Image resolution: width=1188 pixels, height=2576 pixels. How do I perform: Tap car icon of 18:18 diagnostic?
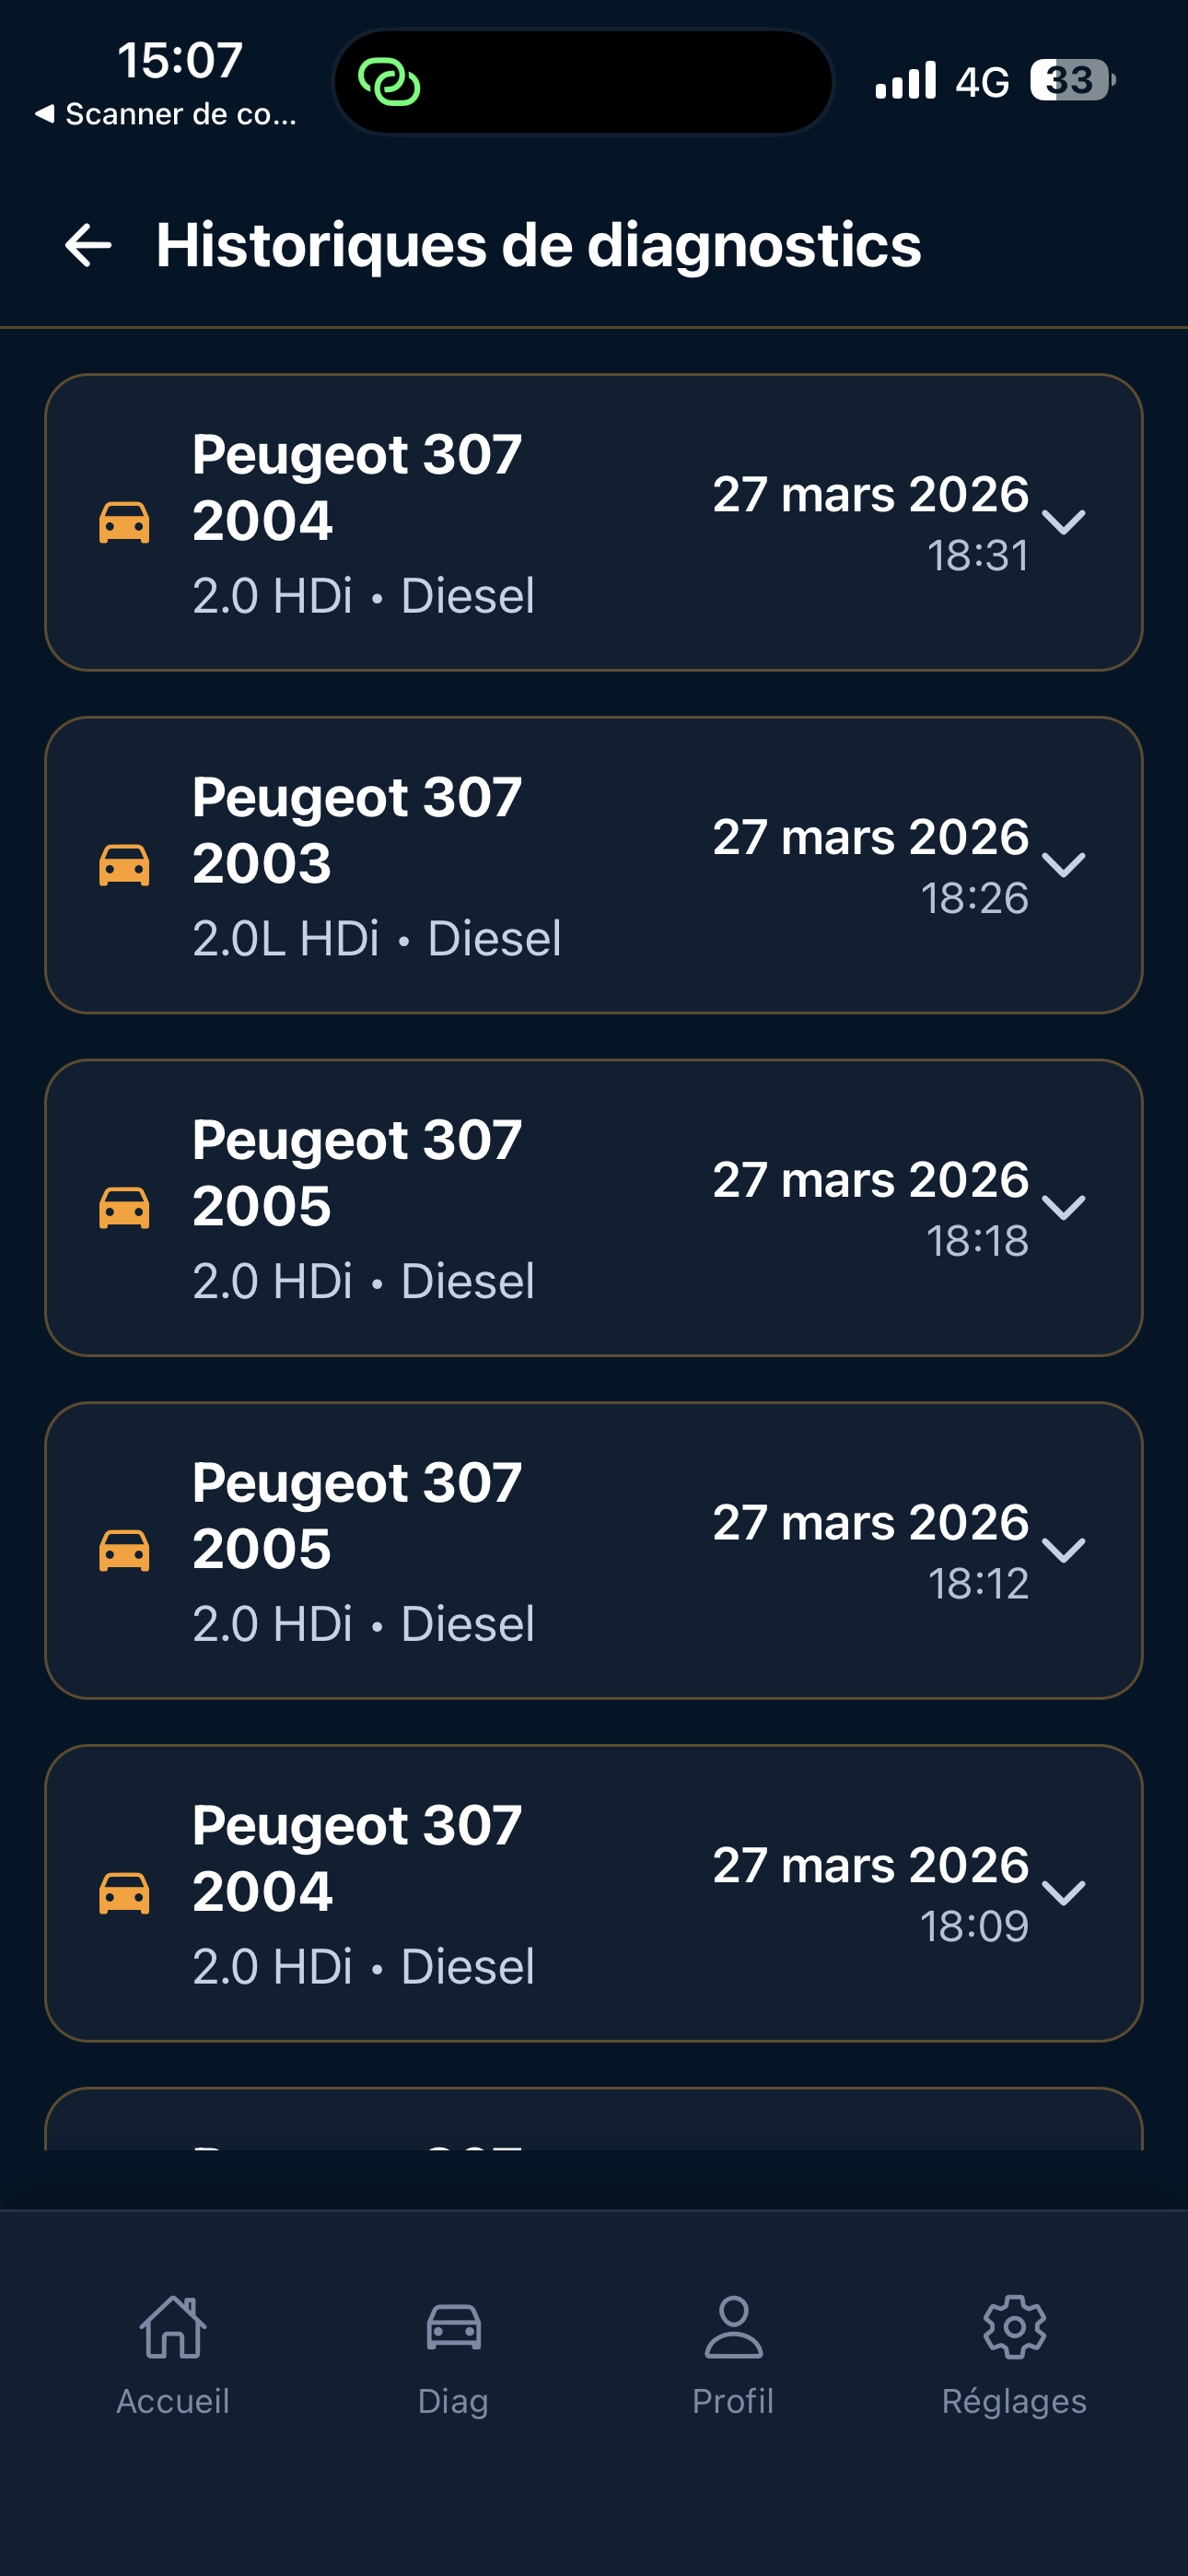tap(125, 1208)
